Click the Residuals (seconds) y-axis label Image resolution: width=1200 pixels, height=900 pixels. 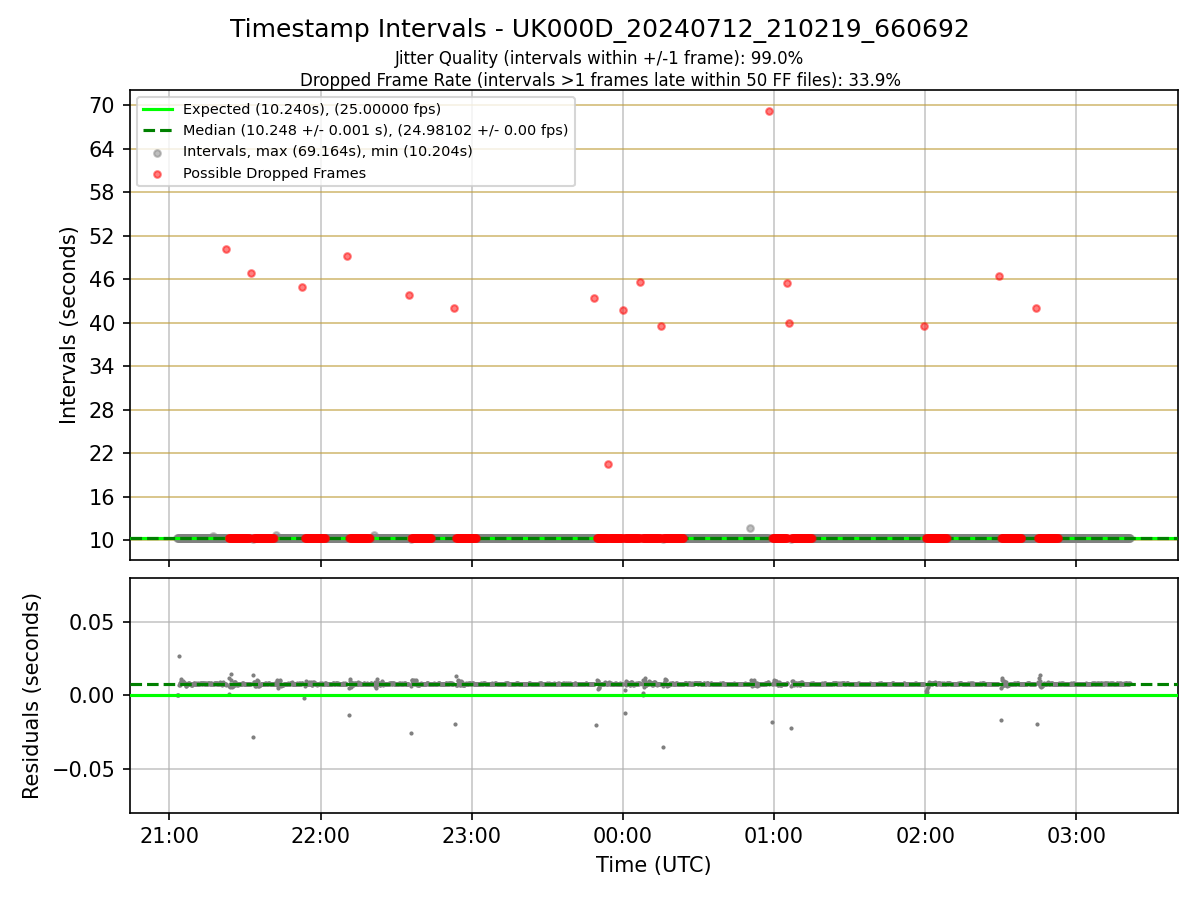32,696
